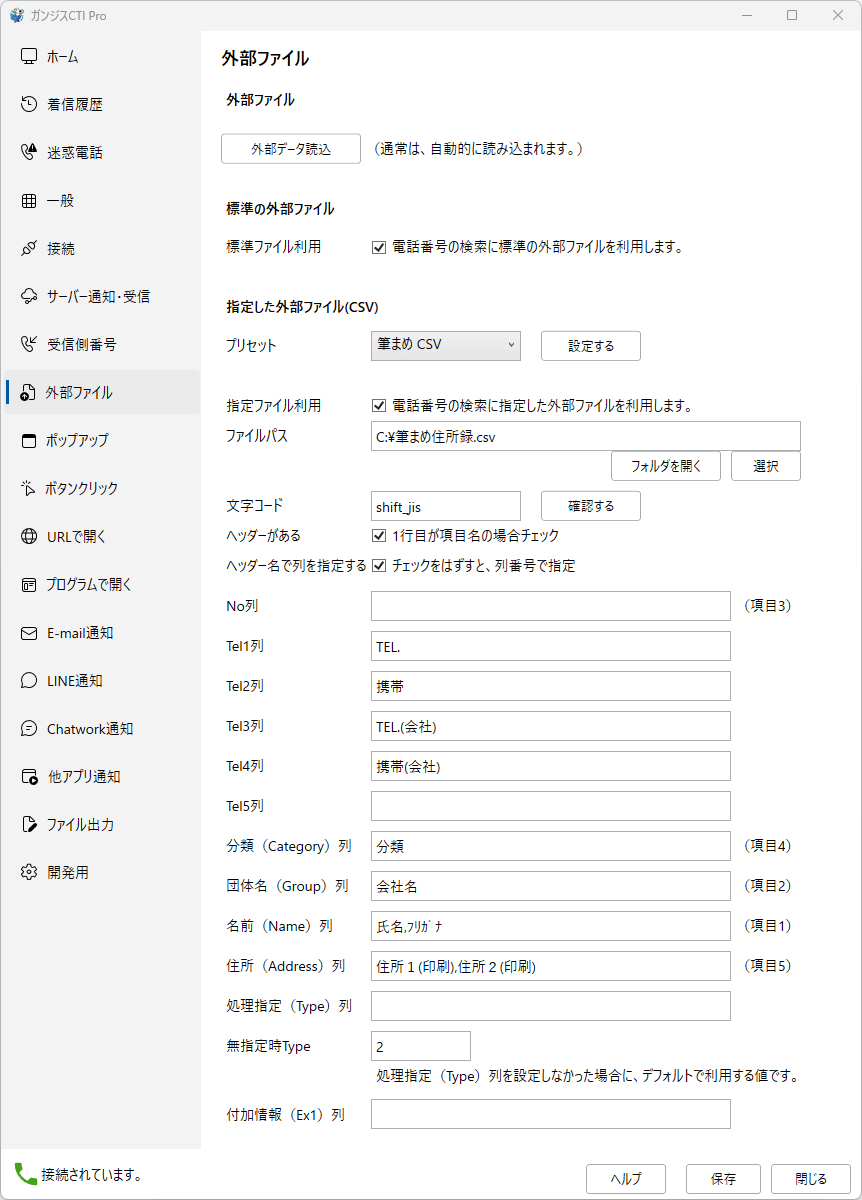Image resolution: width=862 pixels, height=1200 pixels.
Task: Click the 受信側番号 incoming phone icon
Action: pyautogui.click(x=29, y=344)
